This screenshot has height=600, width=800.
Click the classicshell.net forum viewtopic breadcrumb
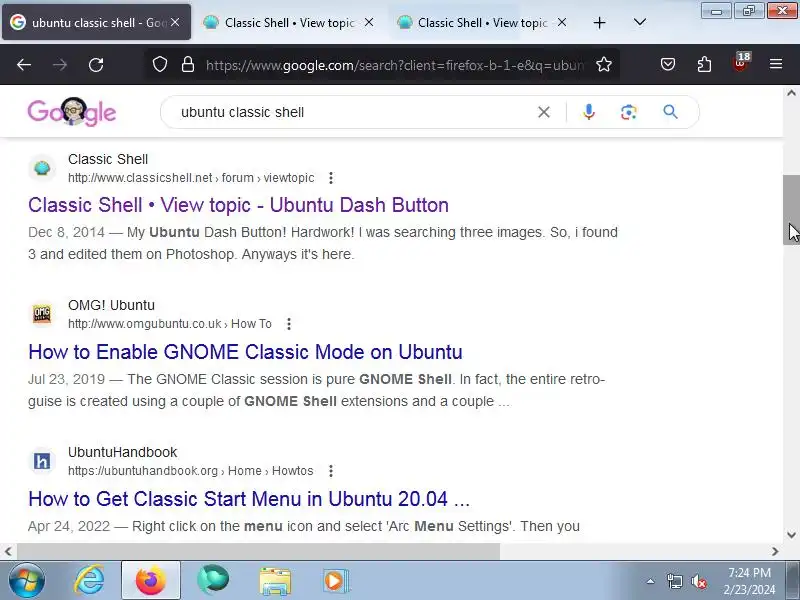tap(191, 178)
